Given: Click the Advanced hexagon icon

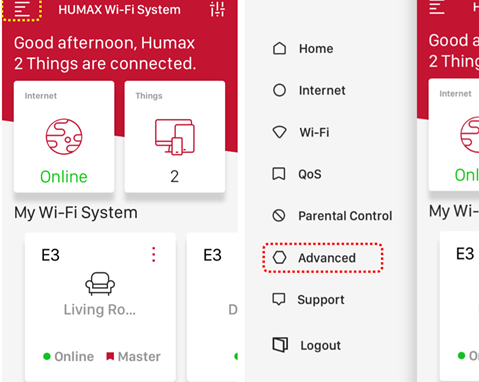Looking at the screenshot, I should point(279,258).
